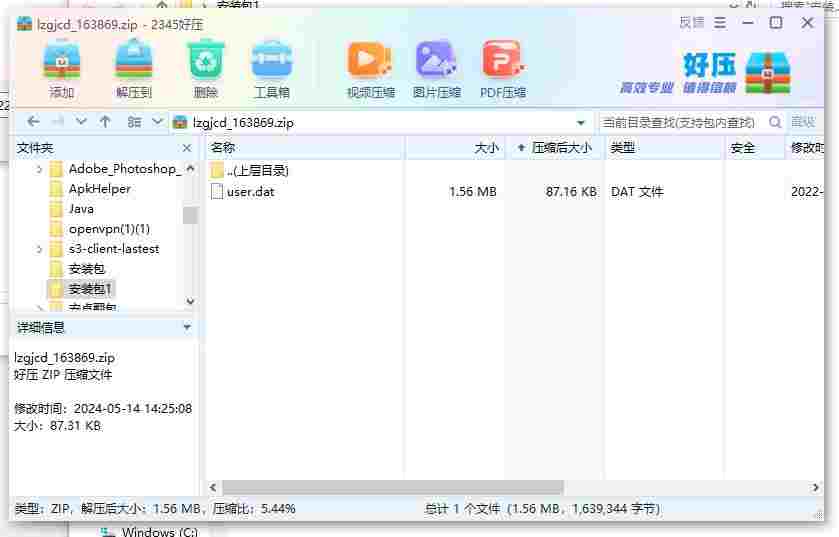
Task: Click the user.dat file icon
Action: point(217,191)
